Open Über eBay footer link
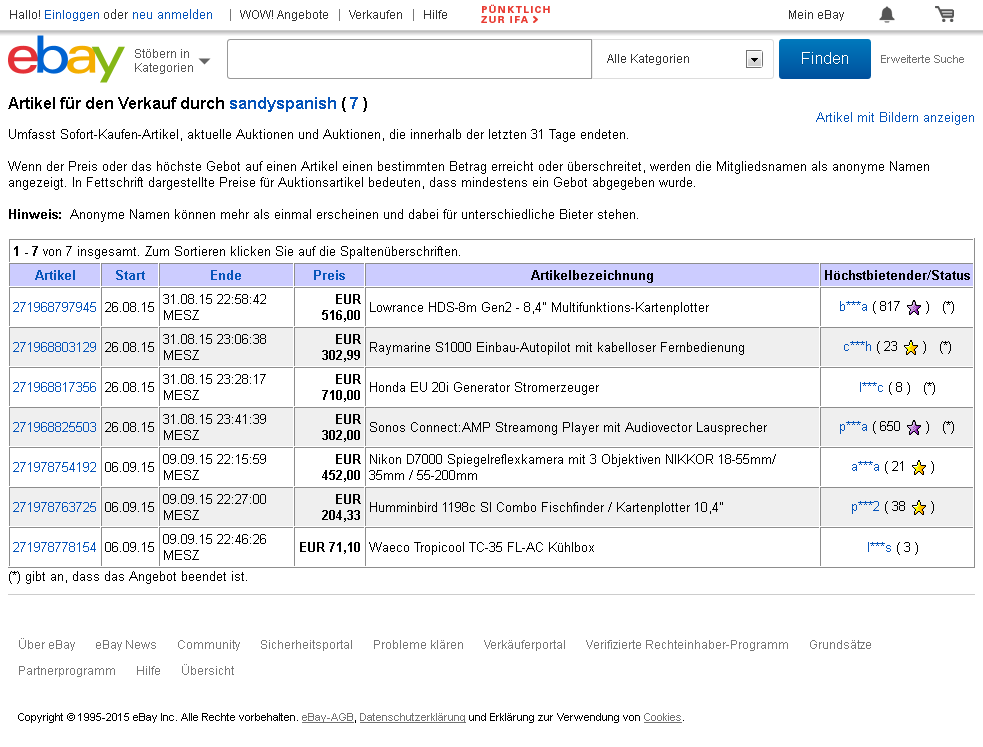Image resolution: width=983 pixels, height=747 pixels. pos(46,645)
